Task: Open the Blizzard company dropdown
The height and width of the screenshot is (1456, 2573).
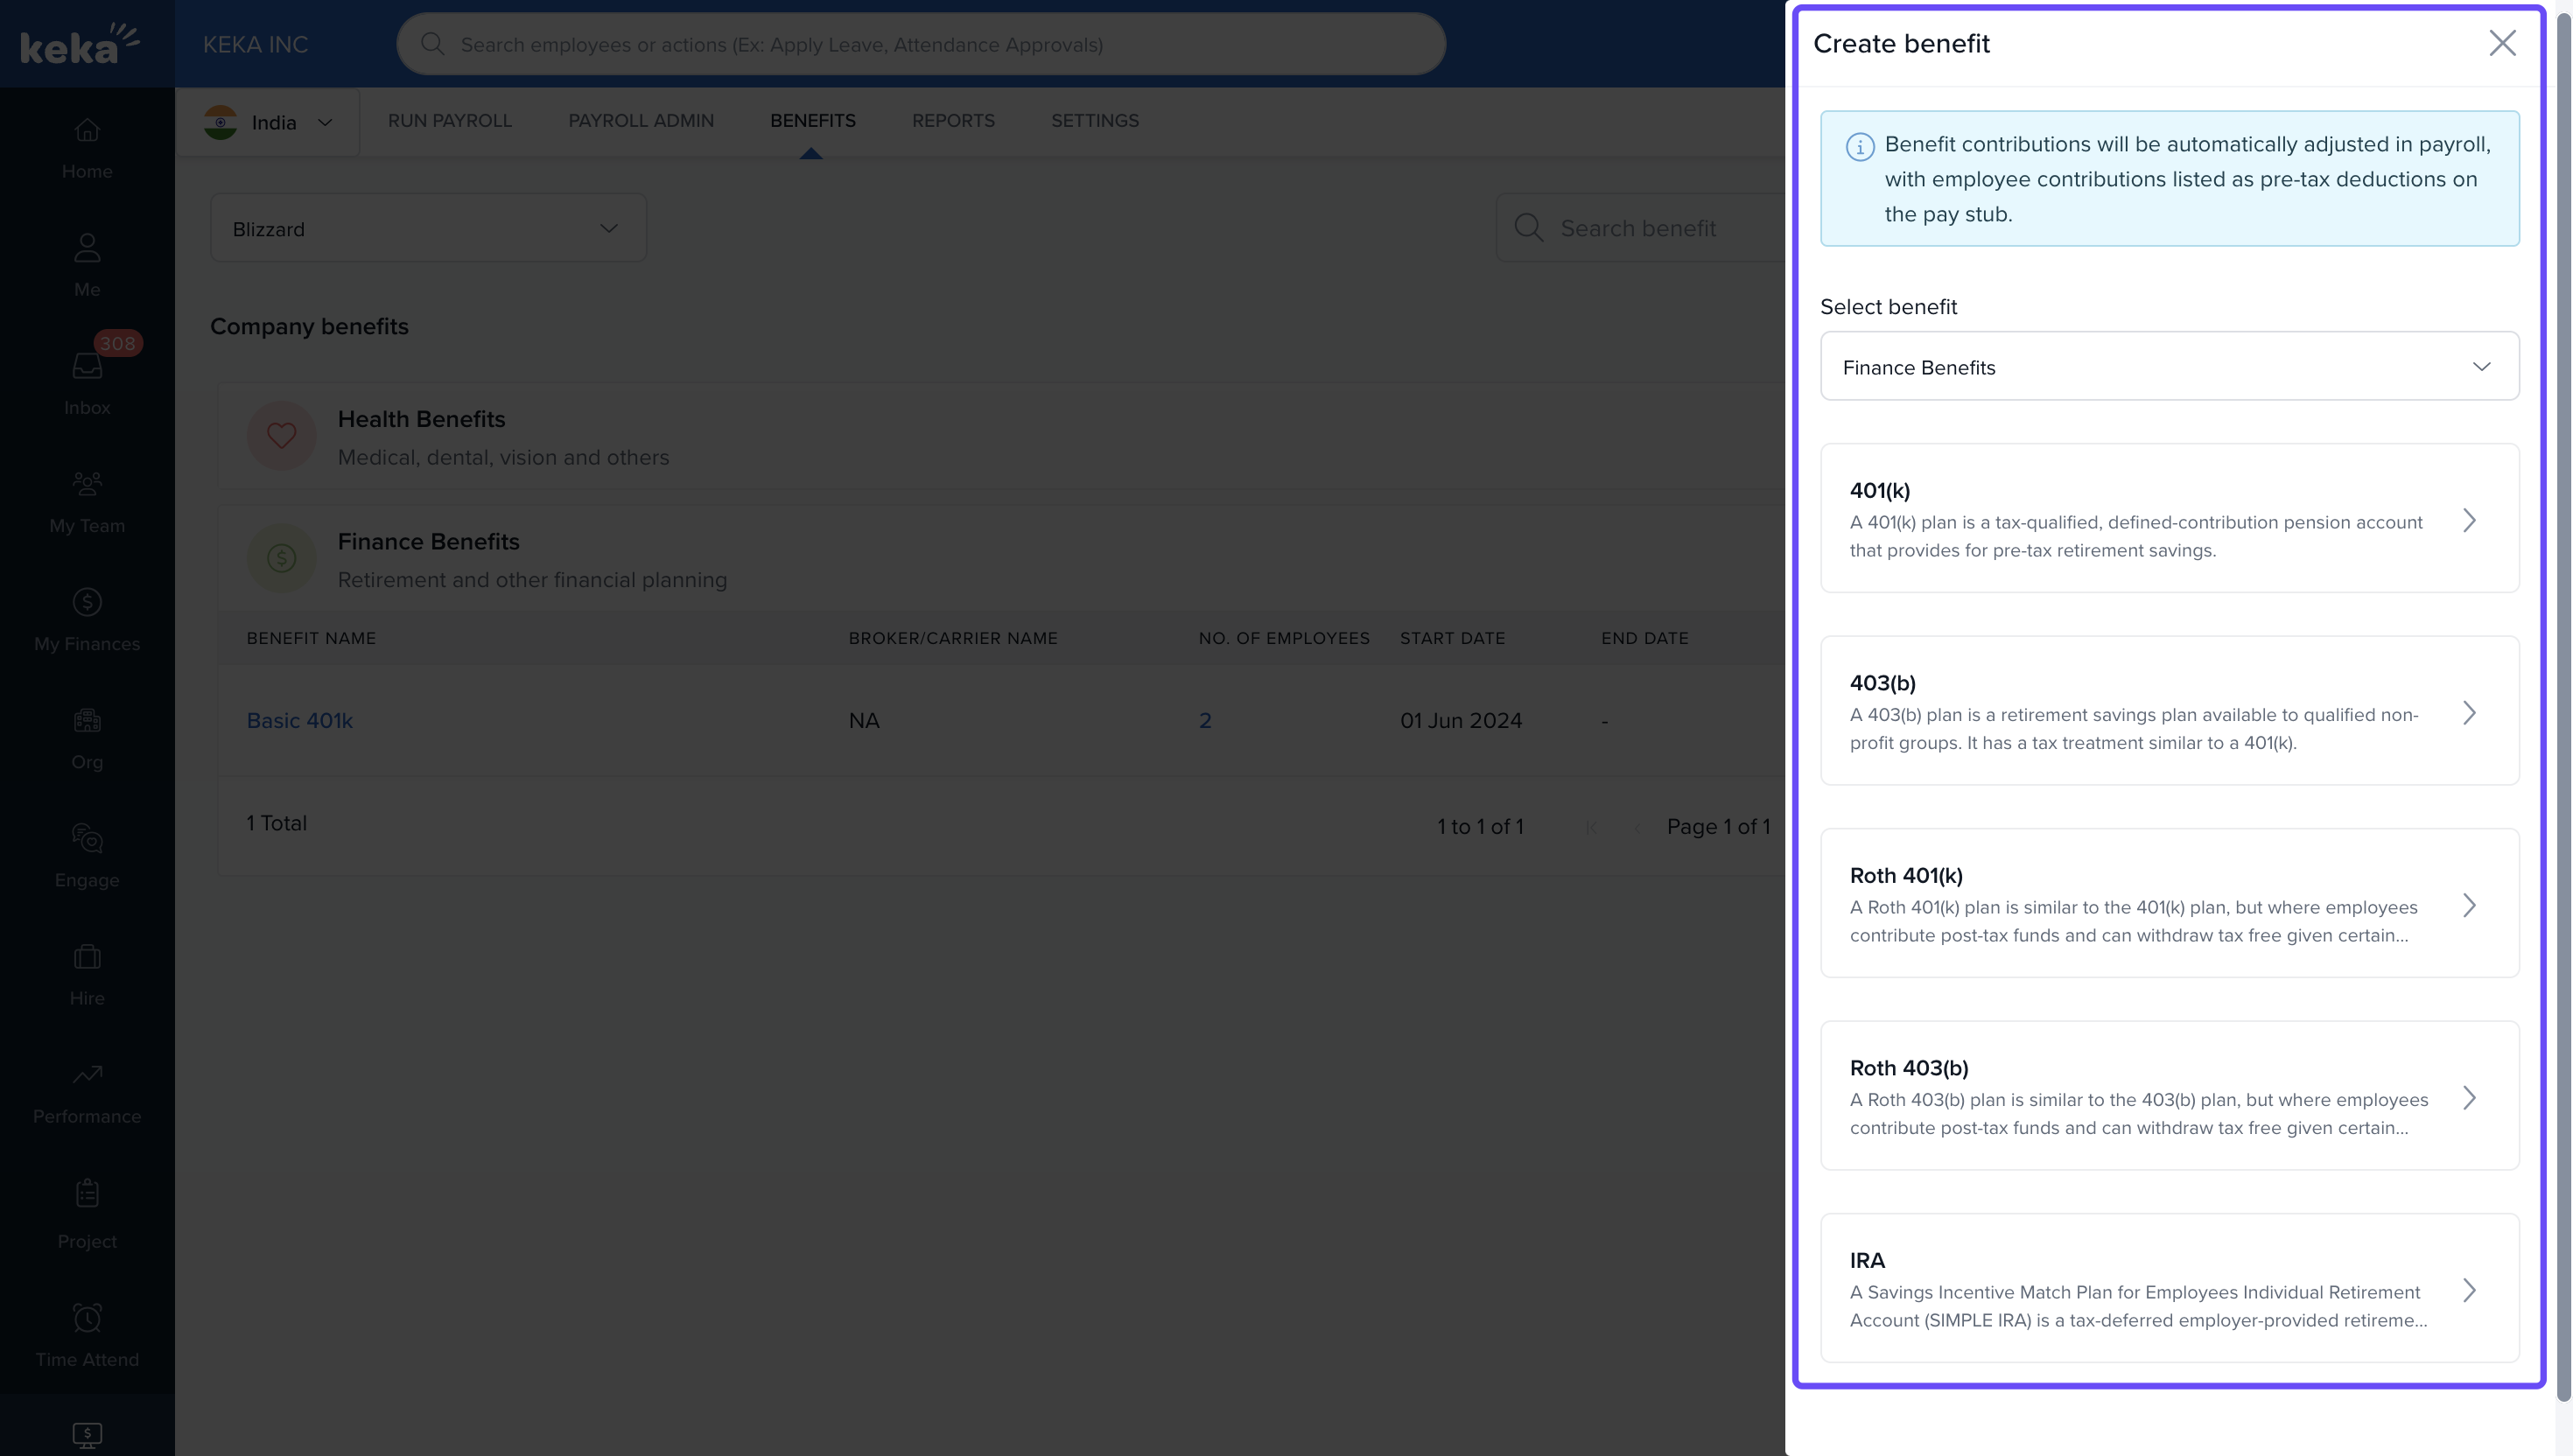Action: point(428,228)
